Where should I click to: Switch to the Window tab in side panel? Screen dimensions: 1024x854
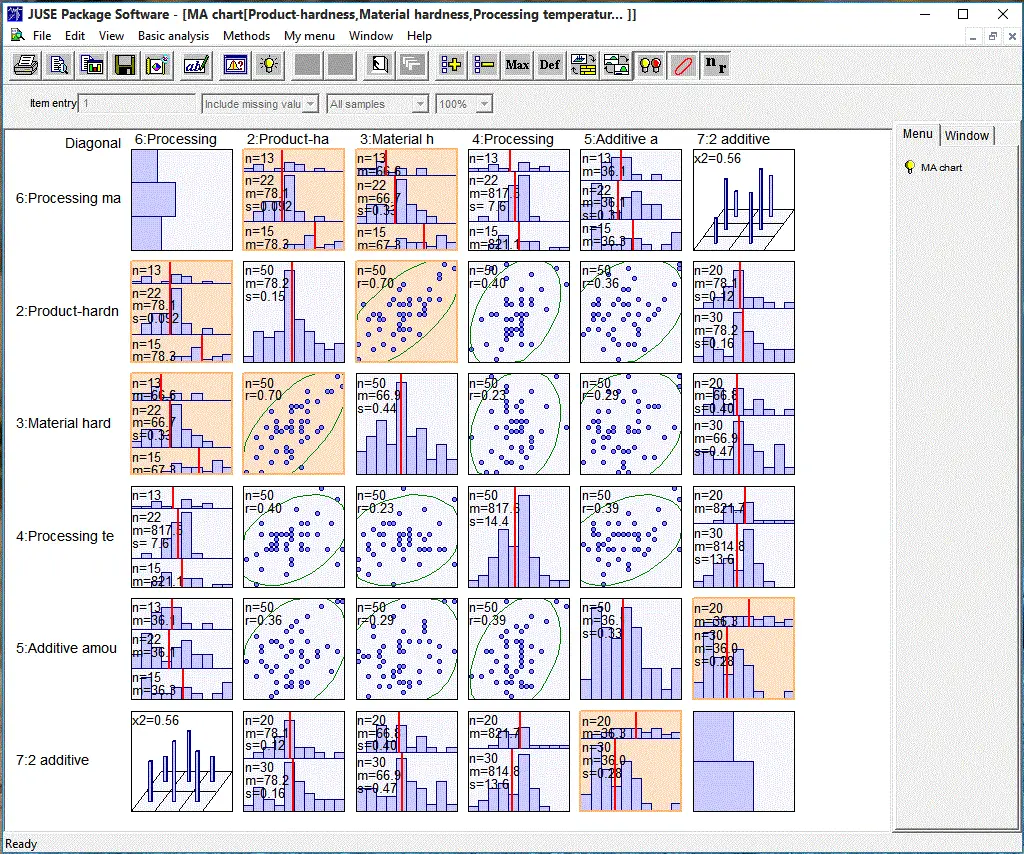point(966,135)
